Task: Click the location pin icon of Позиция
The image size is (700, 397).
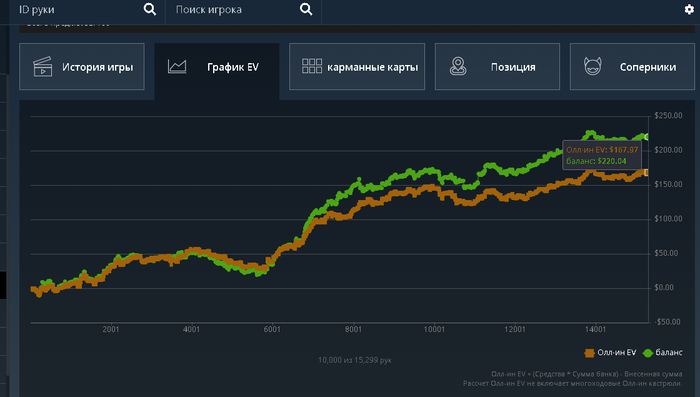Action: (x=458, y=66)
